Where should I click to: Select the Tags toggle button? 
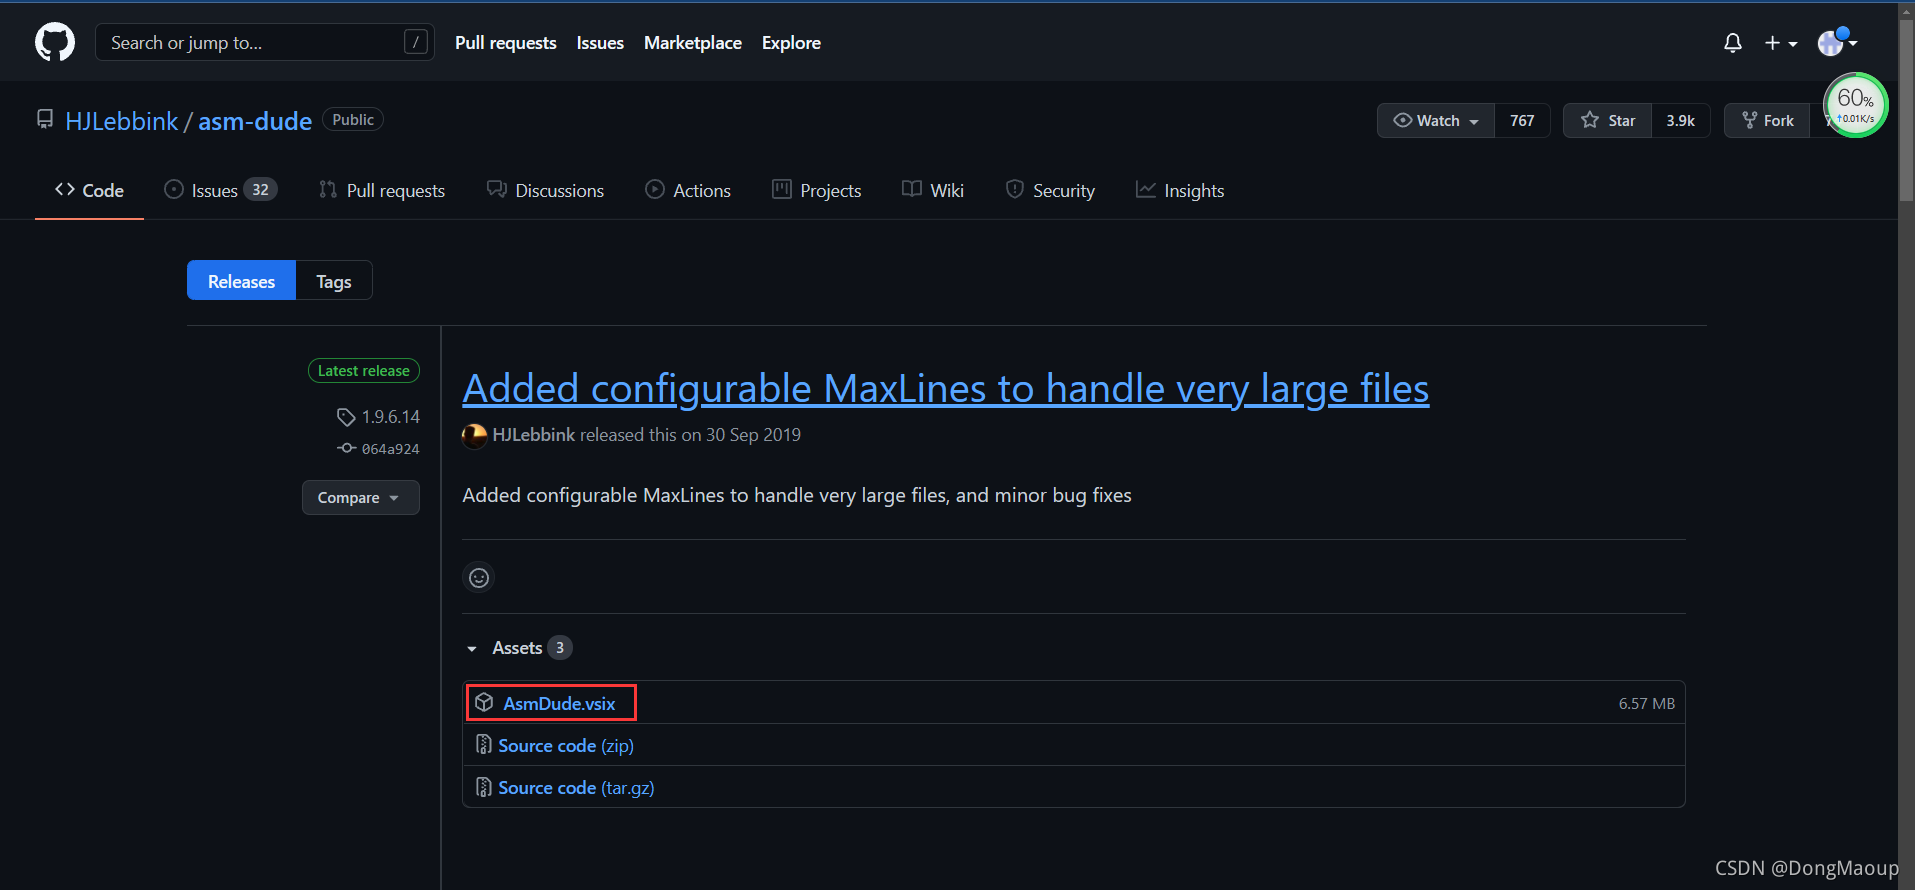[334, 281]
